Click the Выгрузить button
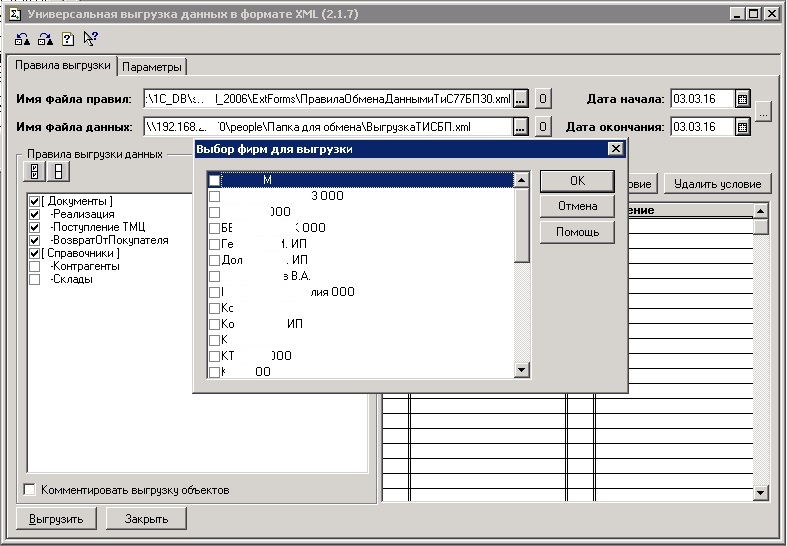This screenshot has width=787, height=546. click(x=56, y=518)
